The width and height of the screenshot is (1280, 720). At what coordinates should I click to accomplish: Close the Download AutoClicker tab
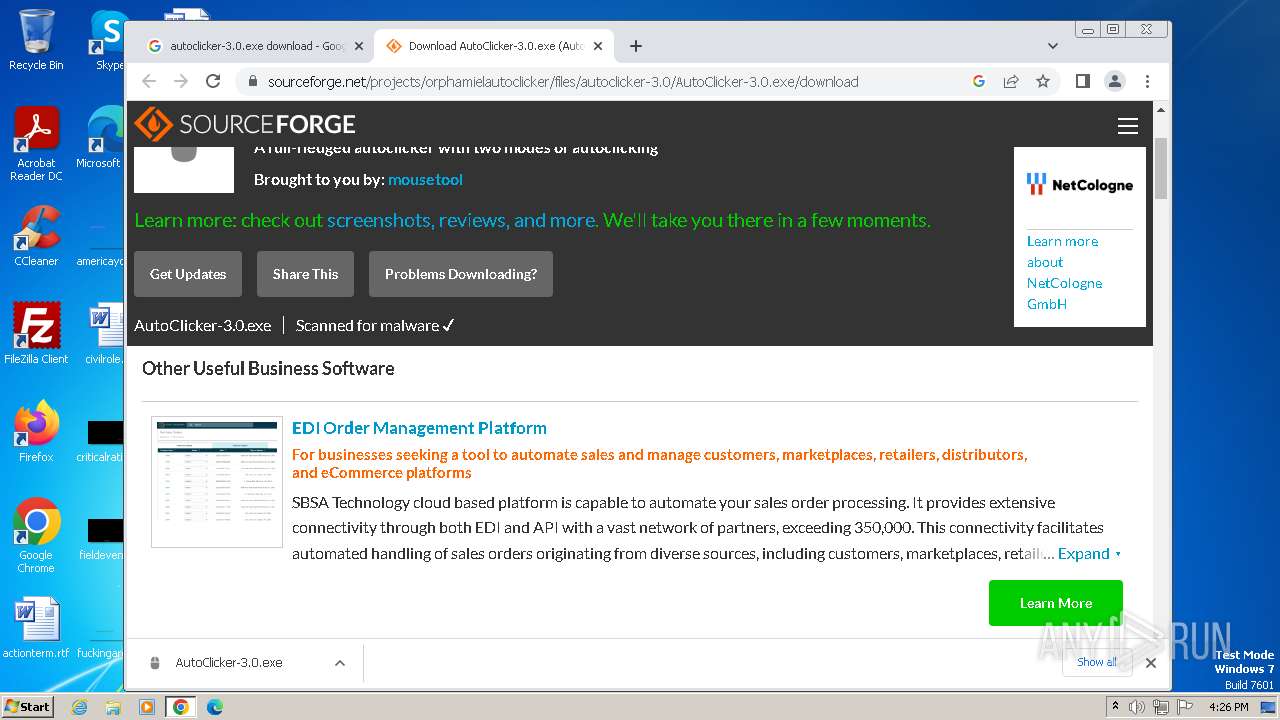click(598, 46)
